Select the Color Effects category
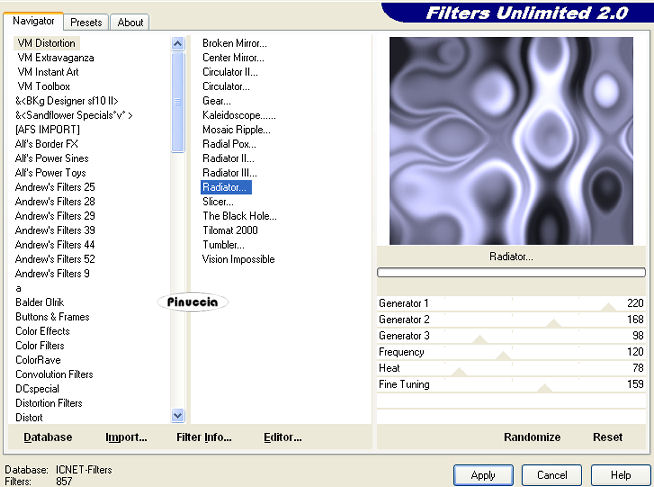Viewport: 654px width, 487px height. pos(42,331)
